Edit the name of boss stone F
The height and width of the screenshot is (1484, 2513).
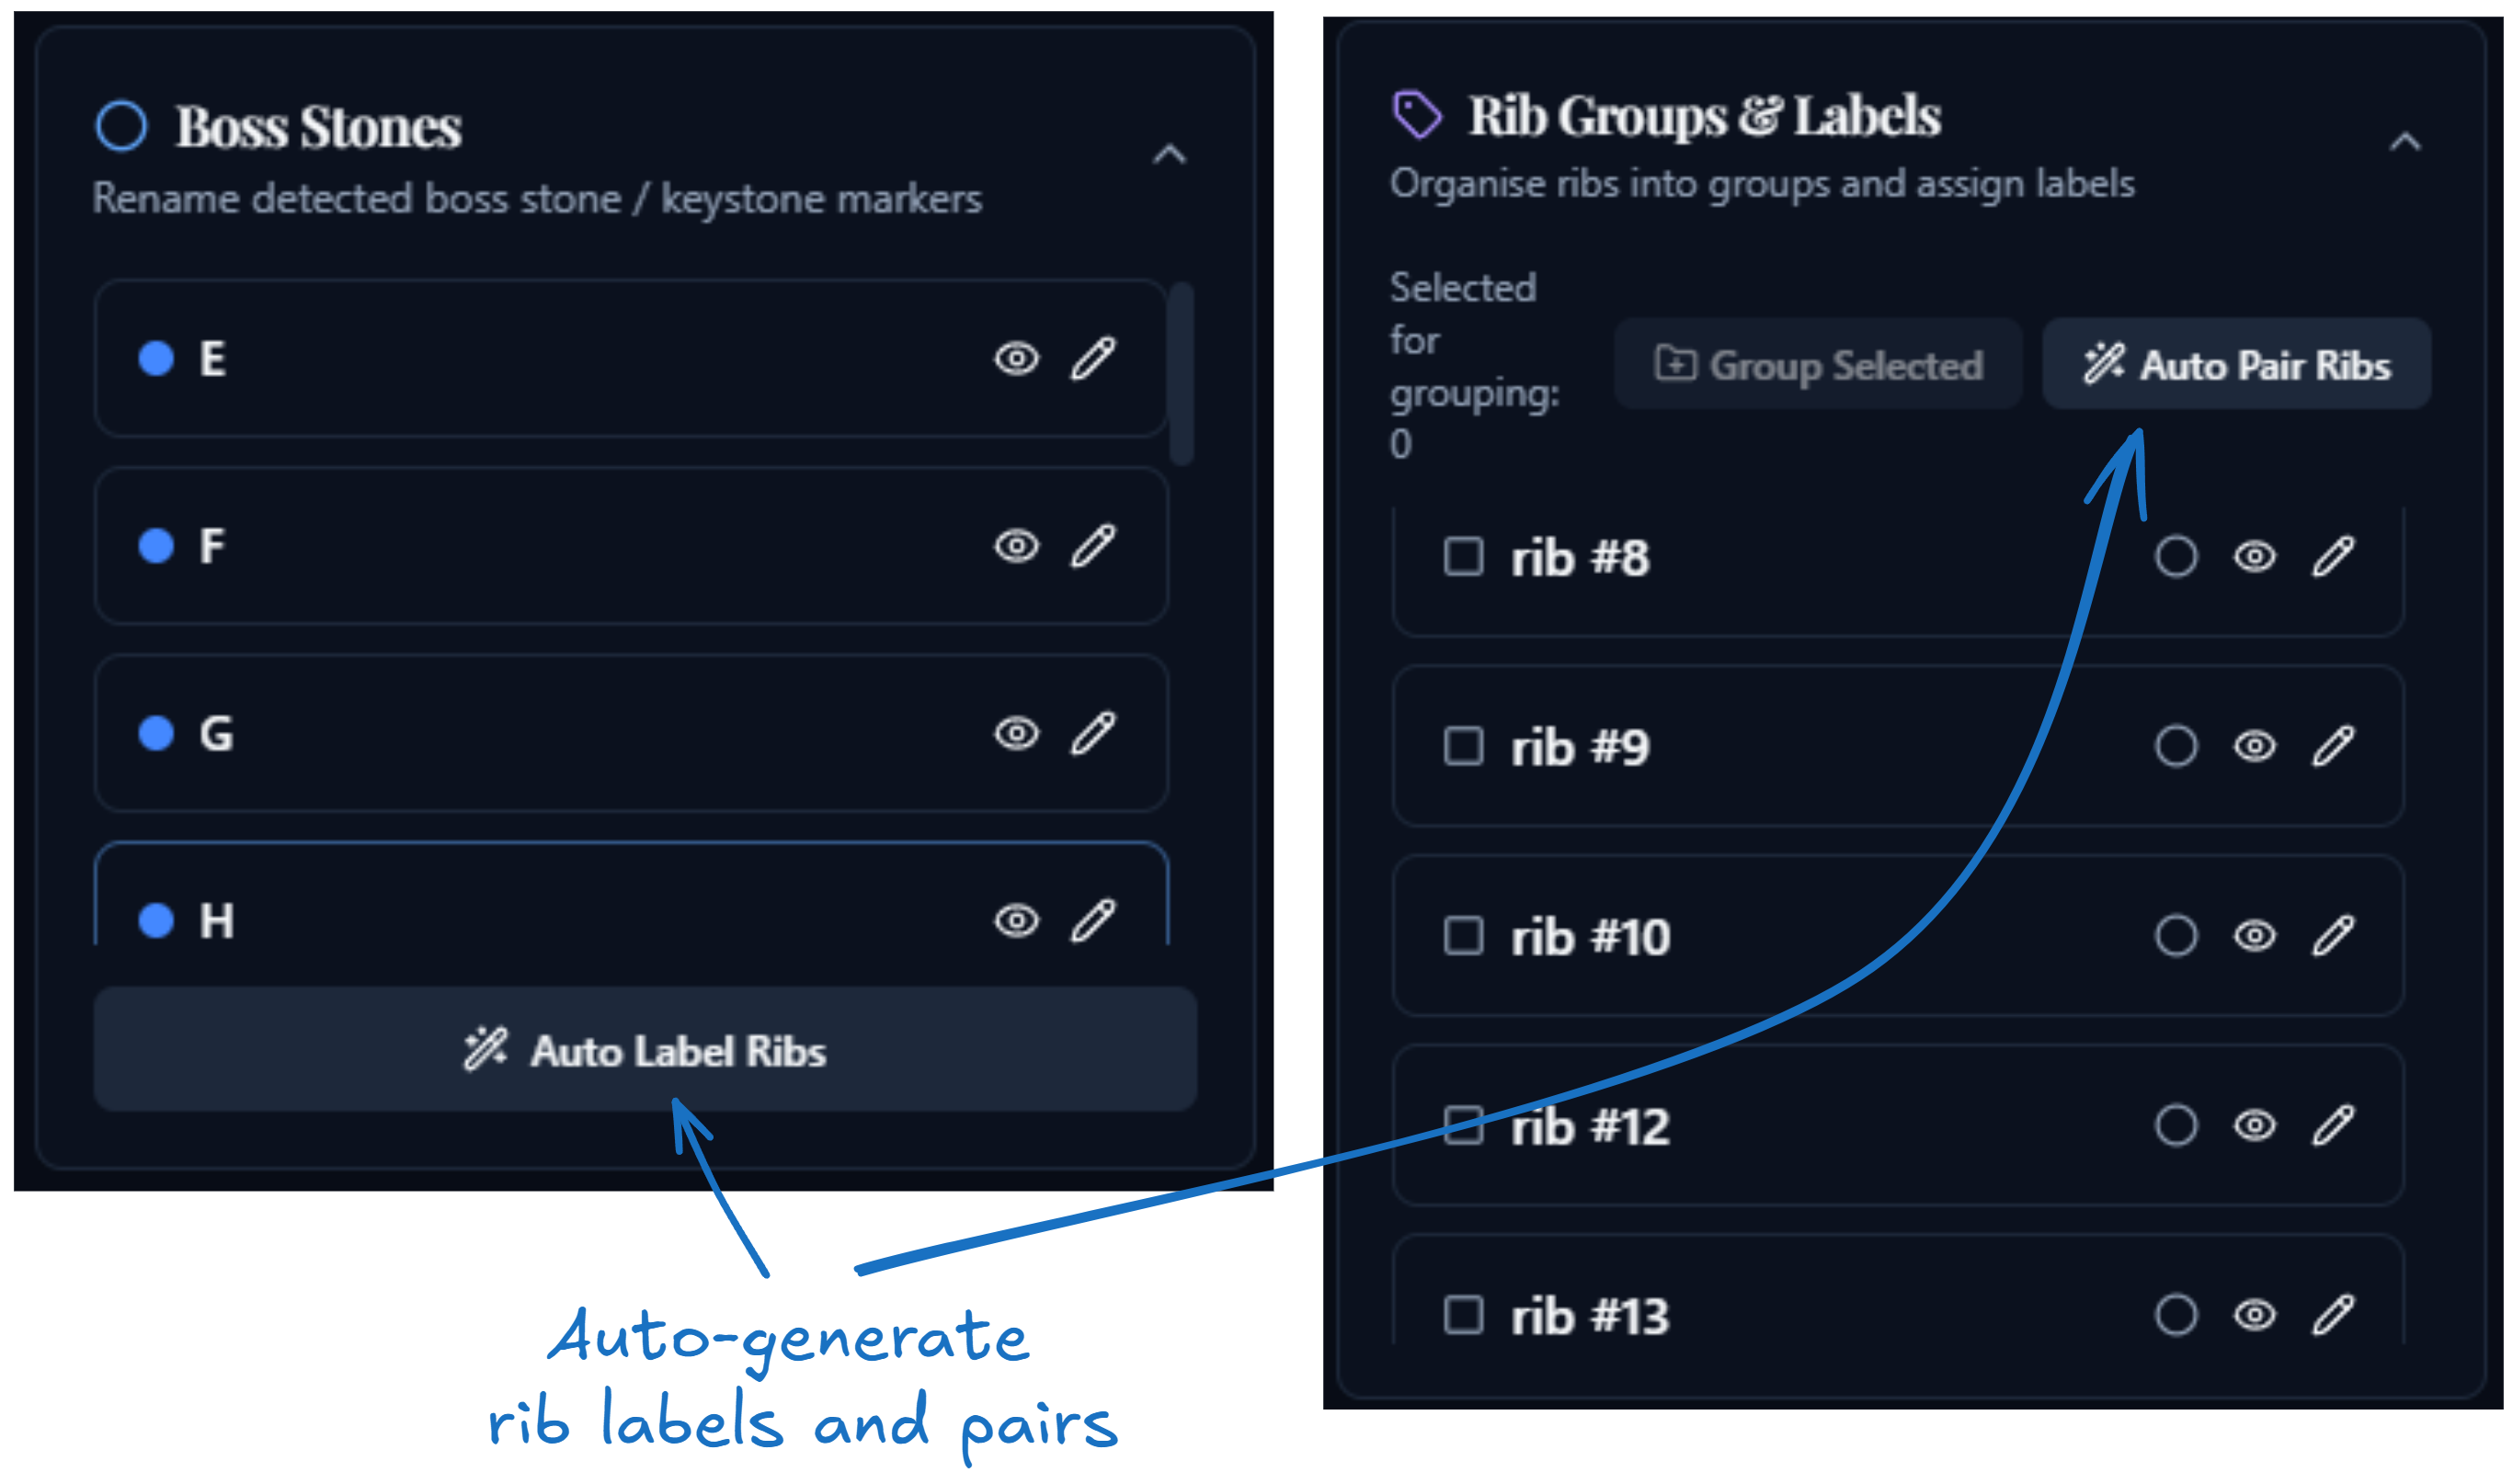(1093, 546)
